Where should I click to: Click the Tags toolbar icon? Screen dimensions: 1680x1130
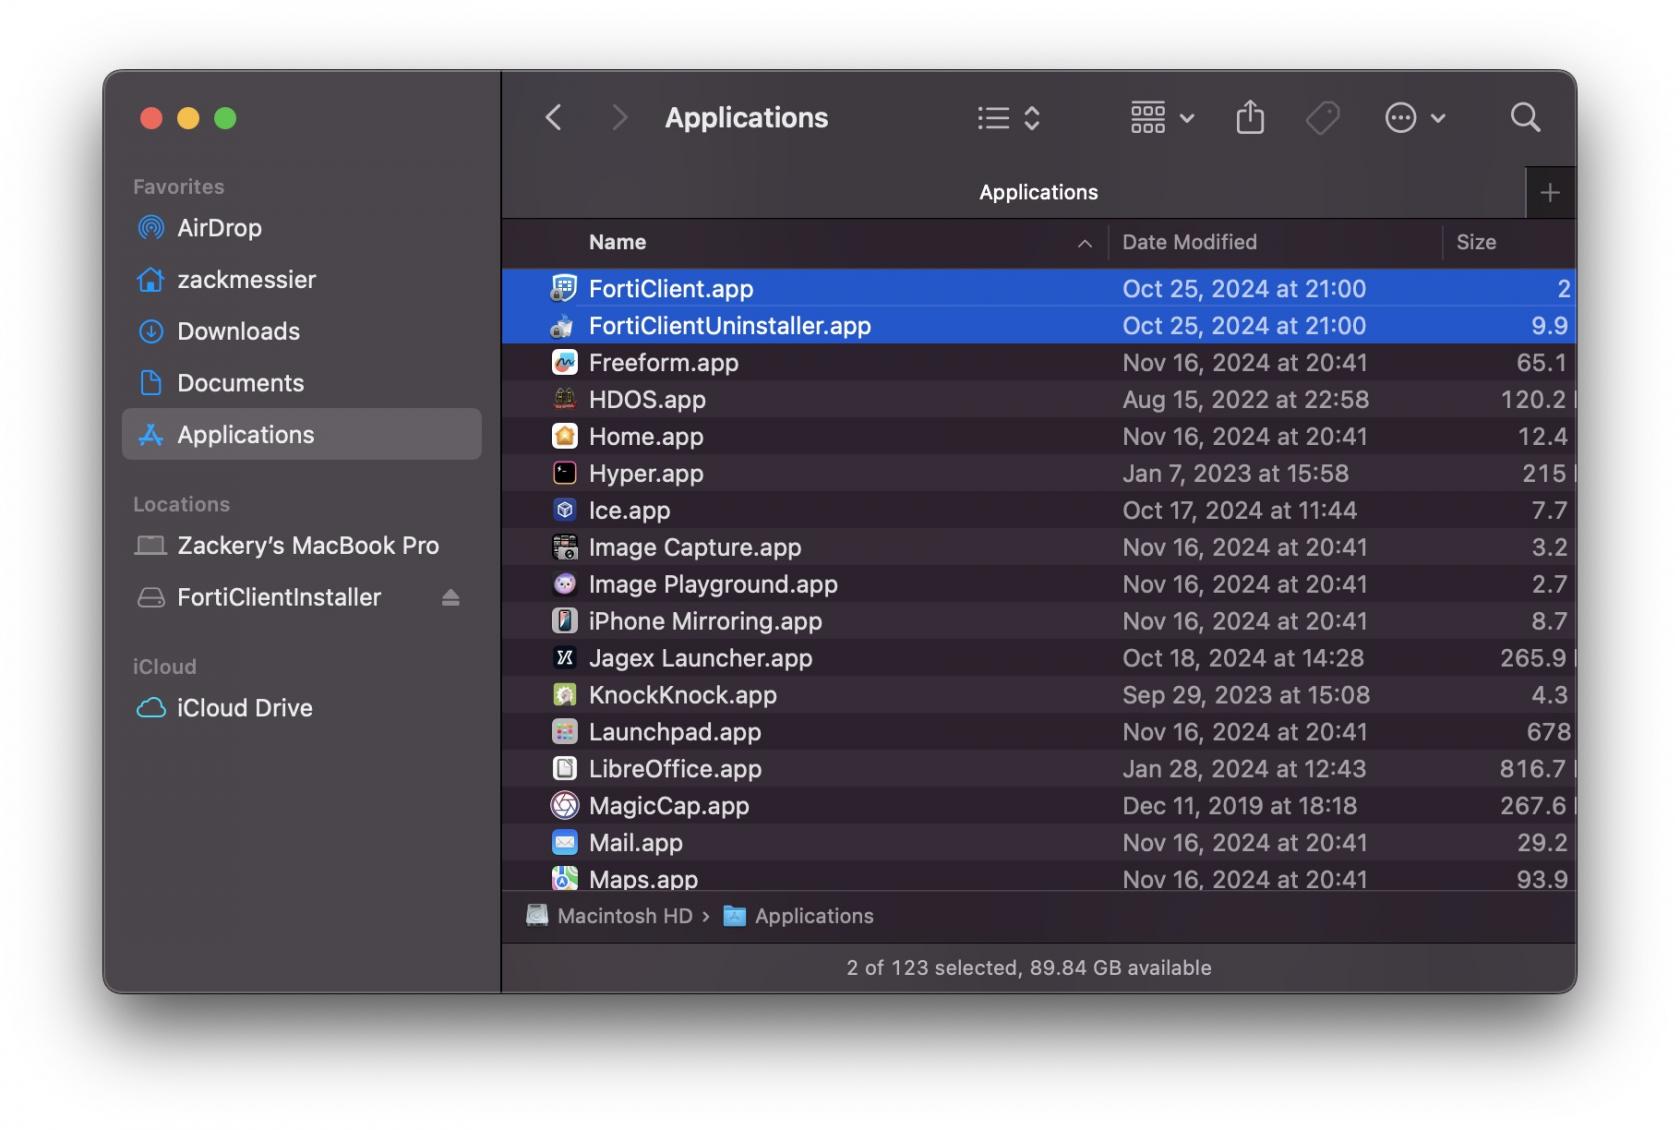1322,118
